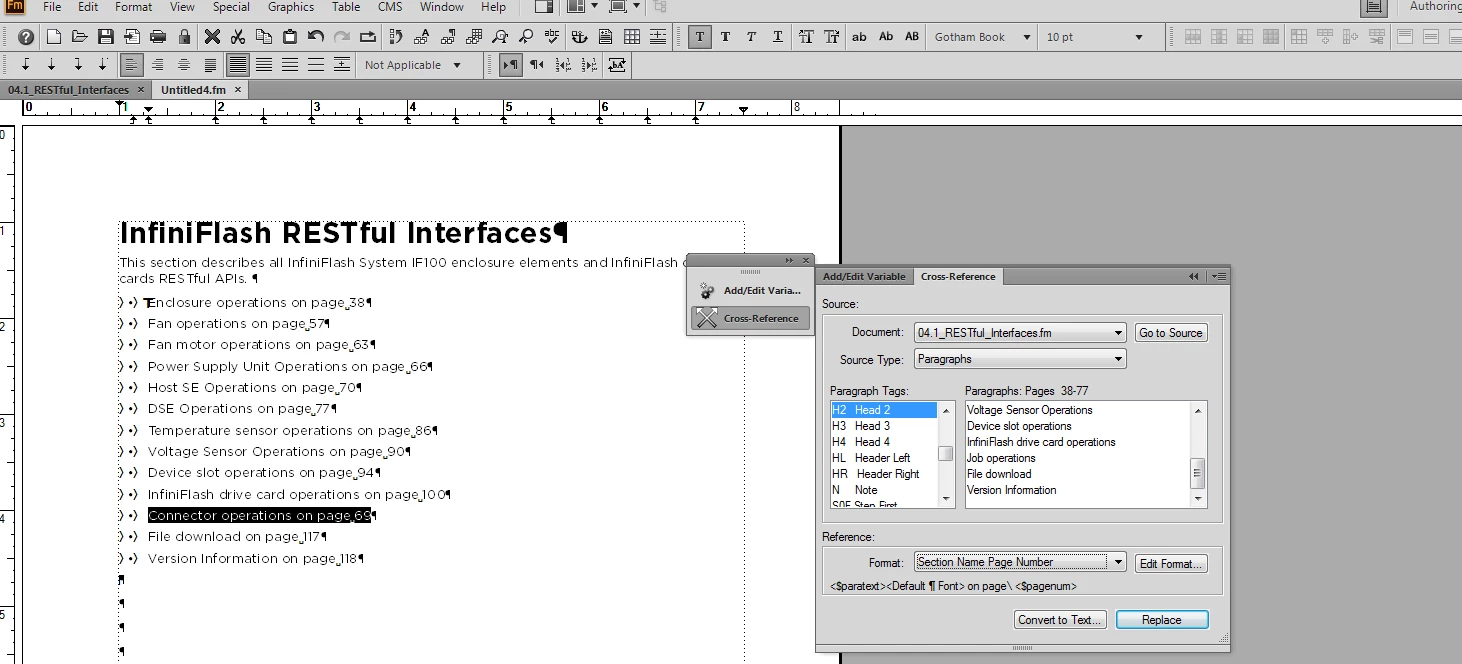Toggle left-to-right paragraph direction icon
Viewport: 1462px width, 664px height.
click(x=510, y=65)
